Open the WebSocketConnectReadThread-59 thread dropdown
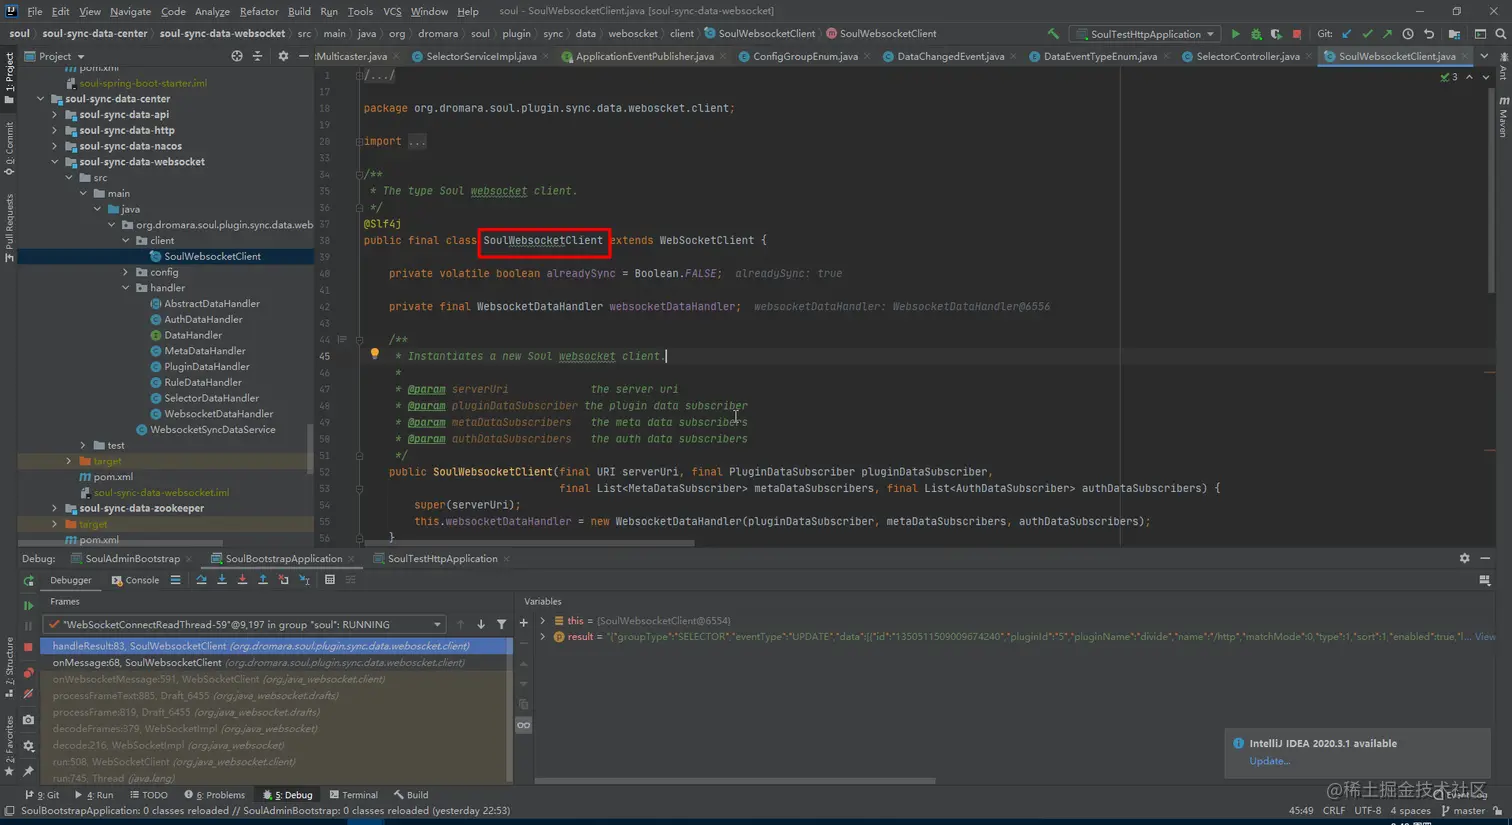 (x=245, y=624)
